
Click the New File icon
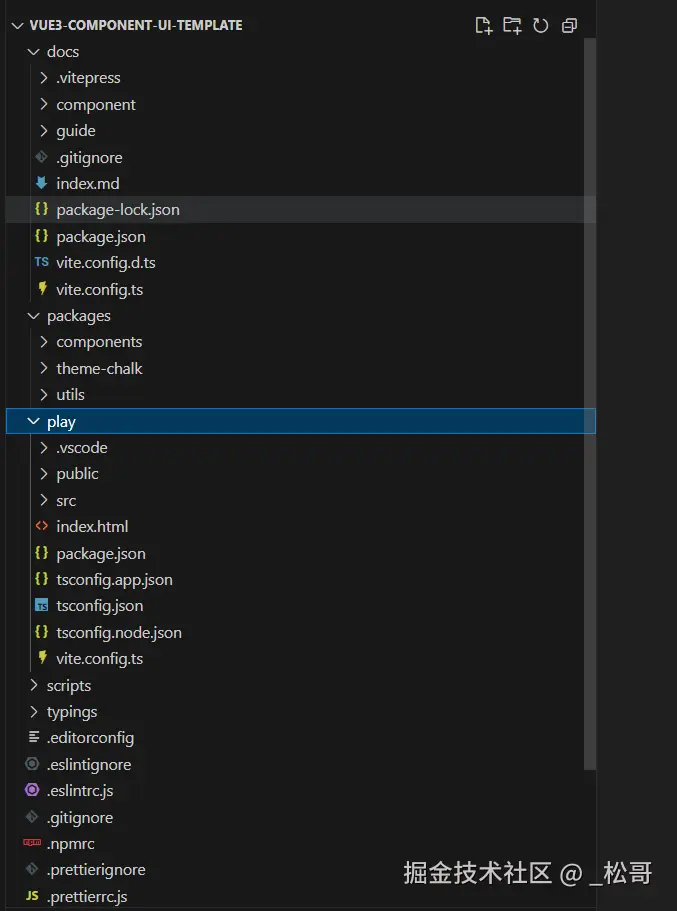point(483,26)
